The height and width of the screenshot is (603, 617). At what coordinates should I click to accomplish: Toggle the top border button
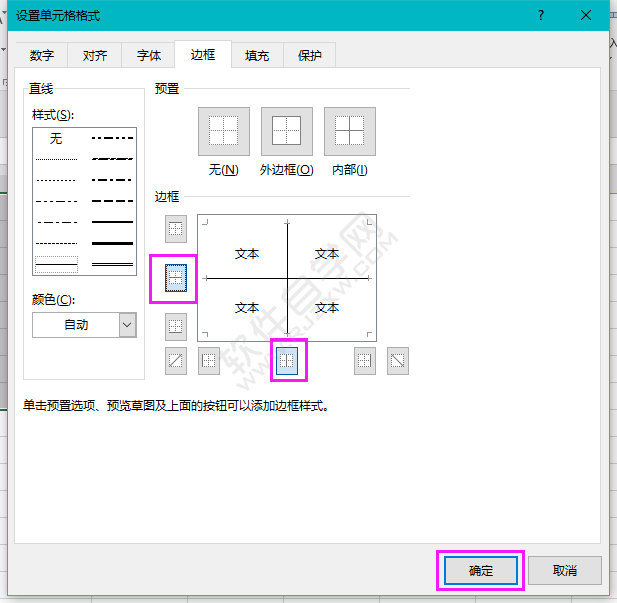tap(175, 229)
